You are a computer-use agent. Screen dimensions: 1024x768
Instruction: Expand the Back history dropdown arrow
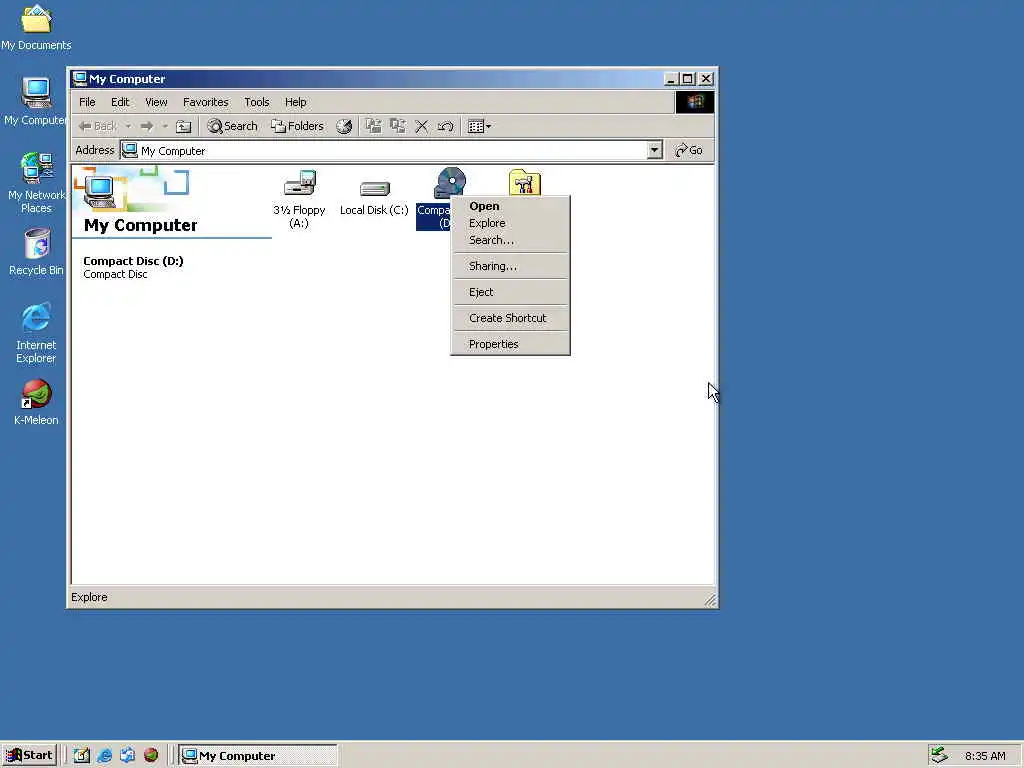(129, 126)
